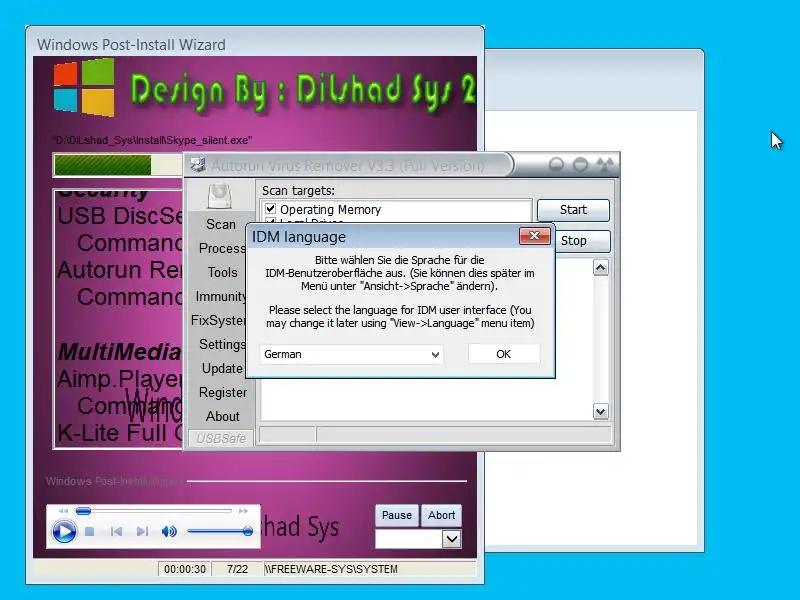Click the USBSafe logo in the sidebar
This screenshot has width=800, height=600.
point(220,438)
